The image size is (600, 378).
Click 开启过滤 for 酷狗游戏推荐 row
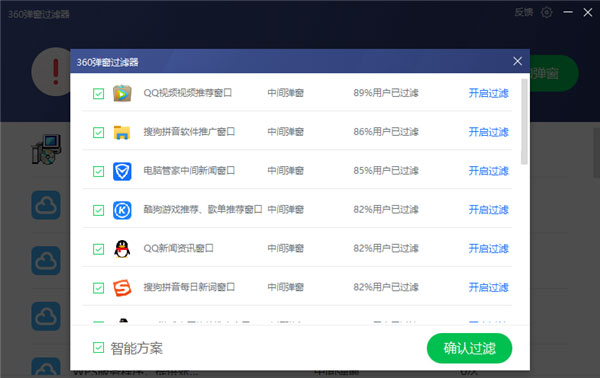pyautogui.click(x=489, y=210)
